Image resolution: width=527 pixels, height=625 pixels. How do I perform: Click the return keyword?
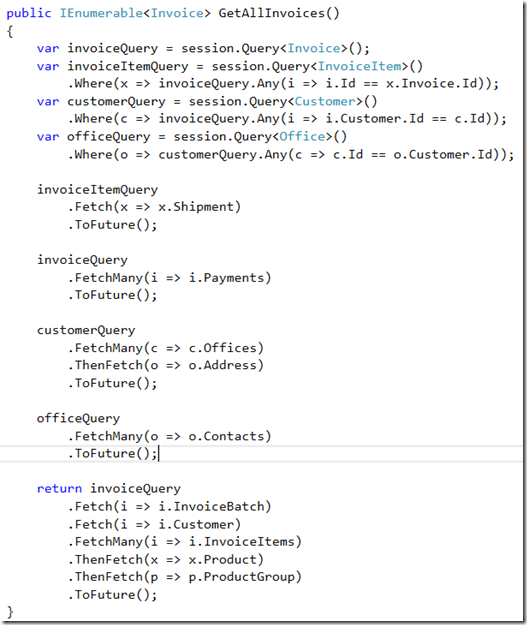(59, 489)
